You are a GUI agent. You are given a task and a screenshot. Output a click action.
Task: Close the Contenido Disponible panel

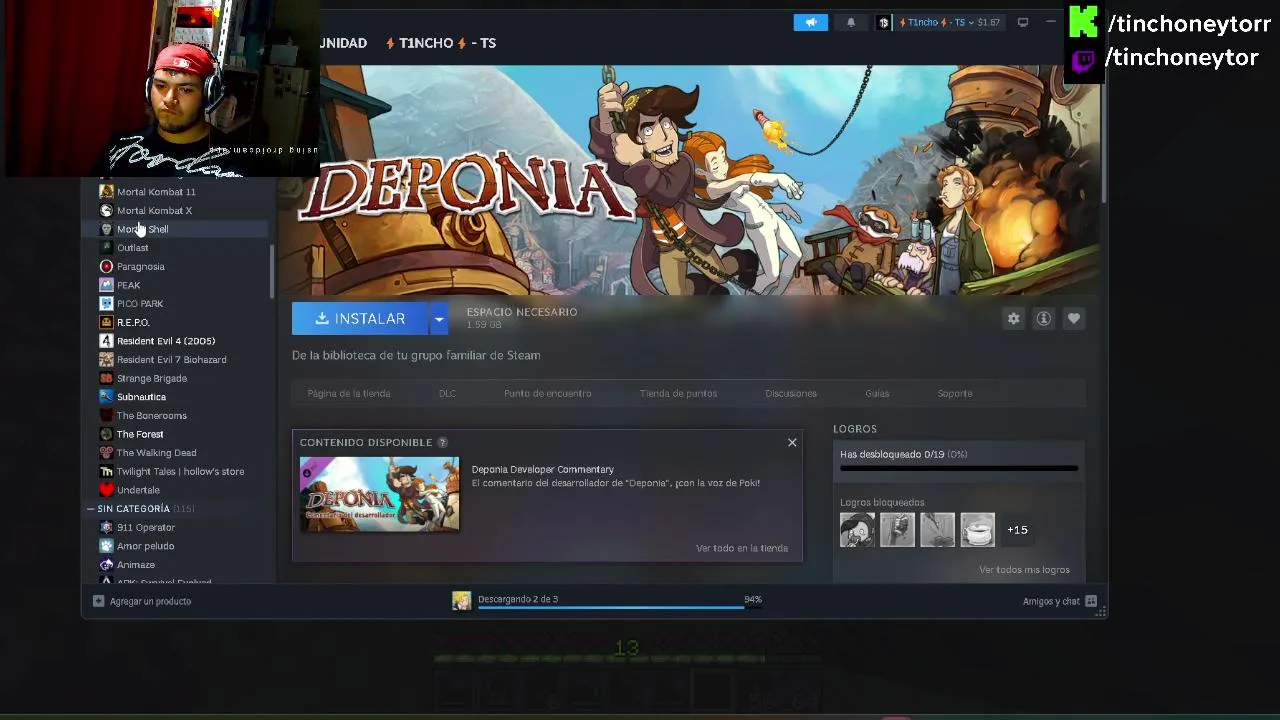click(x=792, y=442)
